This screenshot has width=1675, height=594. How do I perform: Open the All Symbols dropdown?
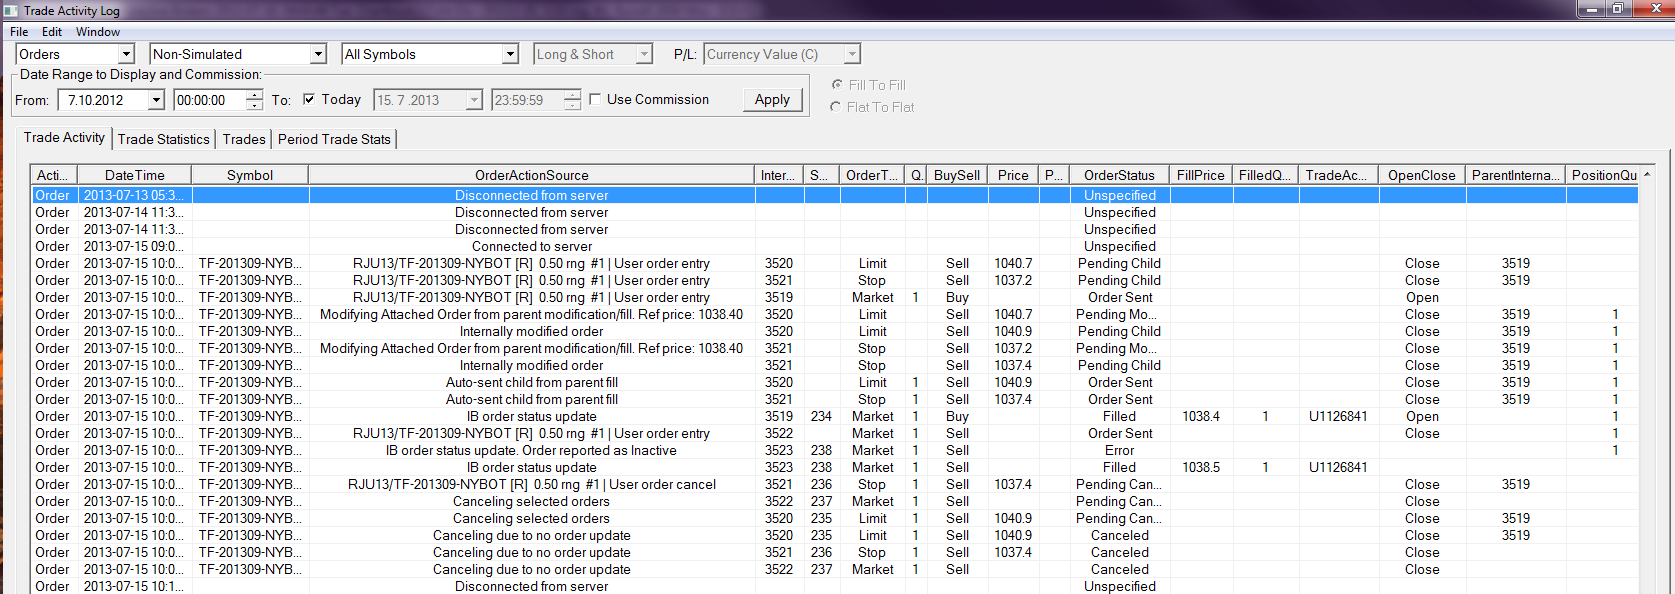coord(510,54)
